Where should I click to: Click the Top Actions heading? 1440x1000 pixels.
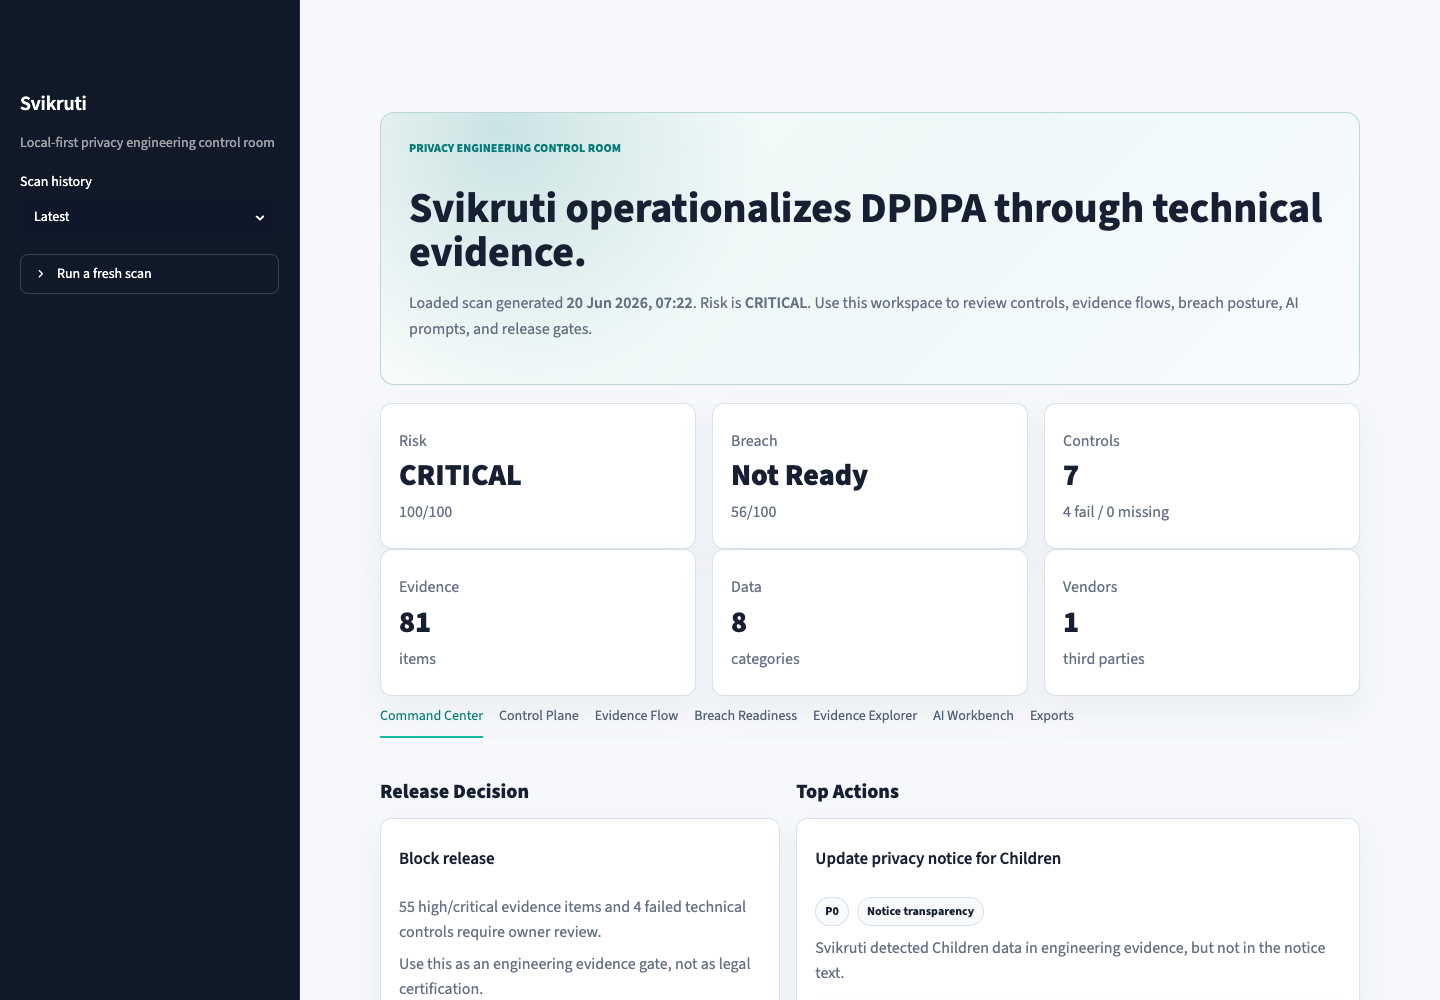coord(847,792)
